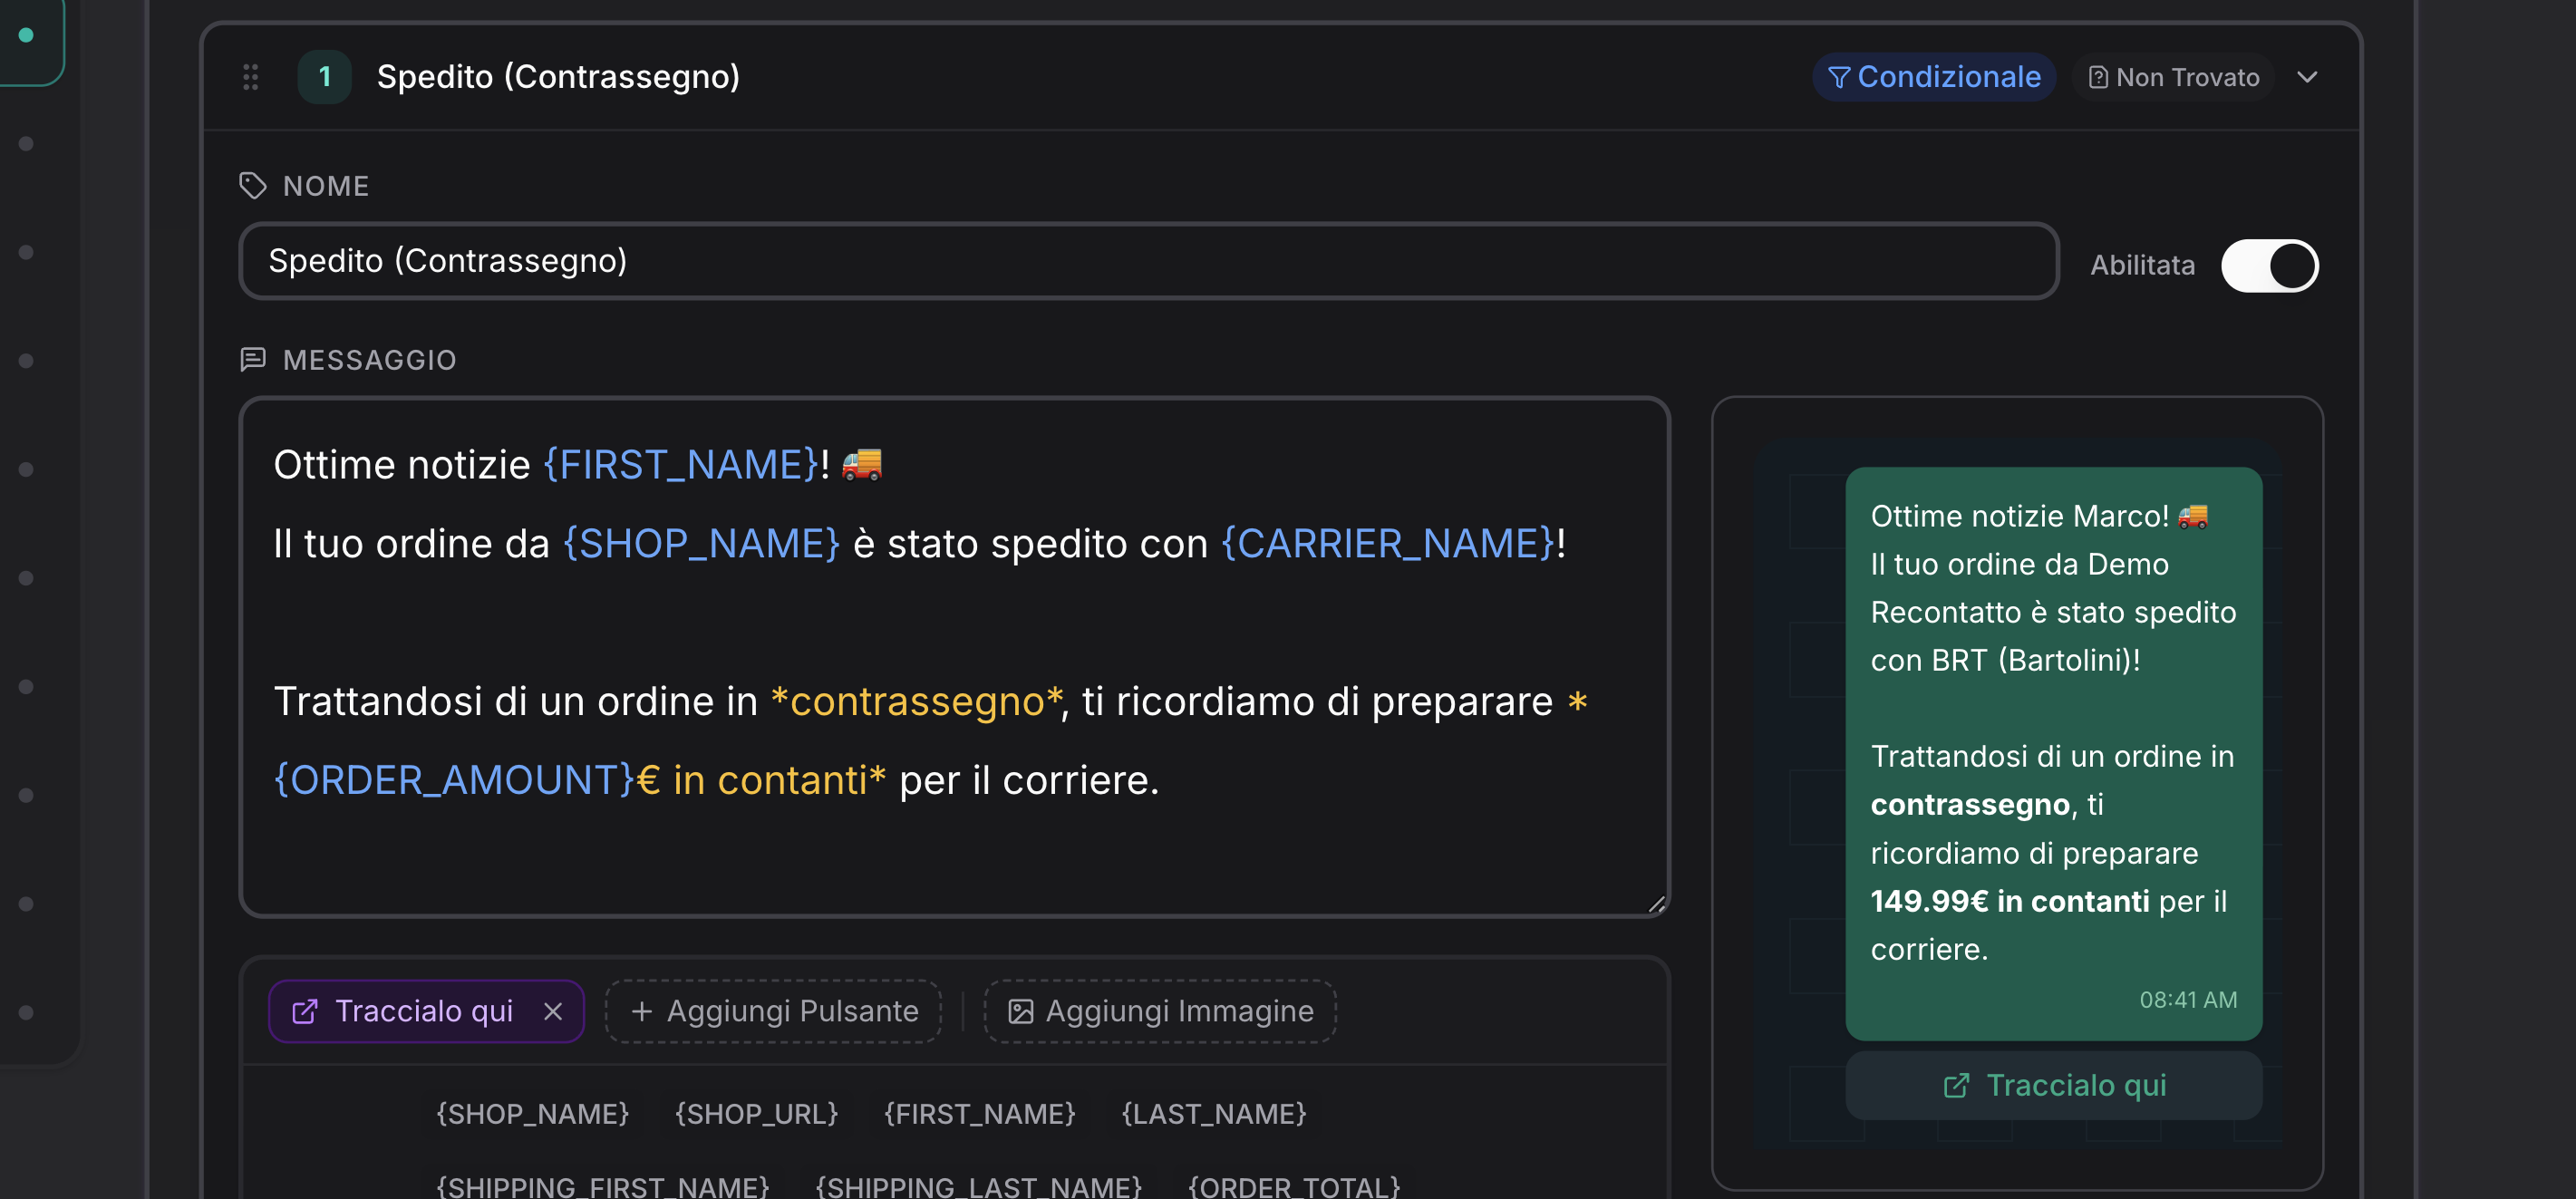Image resolution: width=2576 pixels, height=1199 pixels.
Task: Click the preview message bubble
Action: click(x=2054, y=753)
